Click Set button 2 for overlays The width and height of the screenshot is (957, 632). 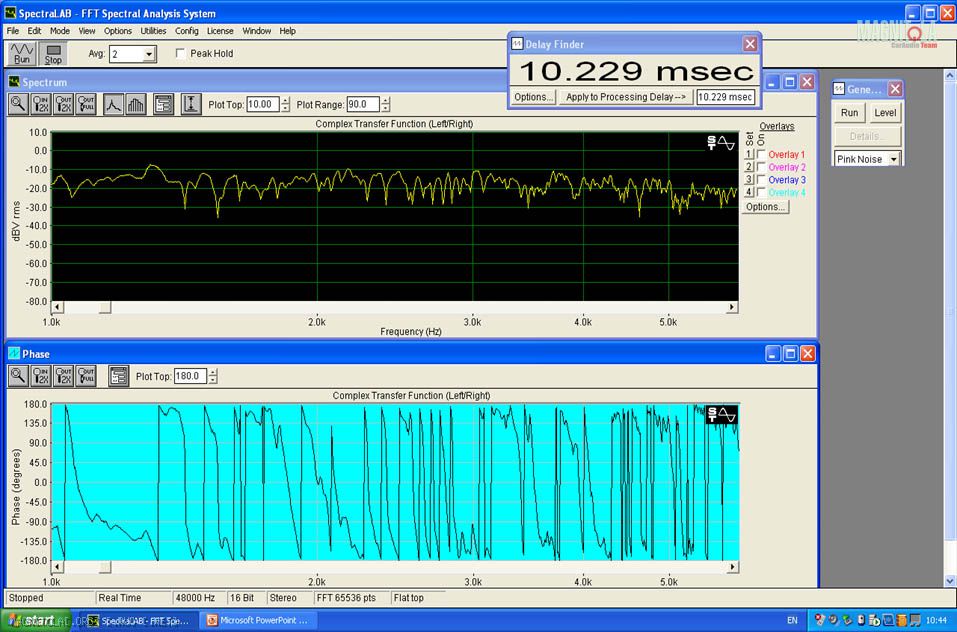tap(749, 167)
